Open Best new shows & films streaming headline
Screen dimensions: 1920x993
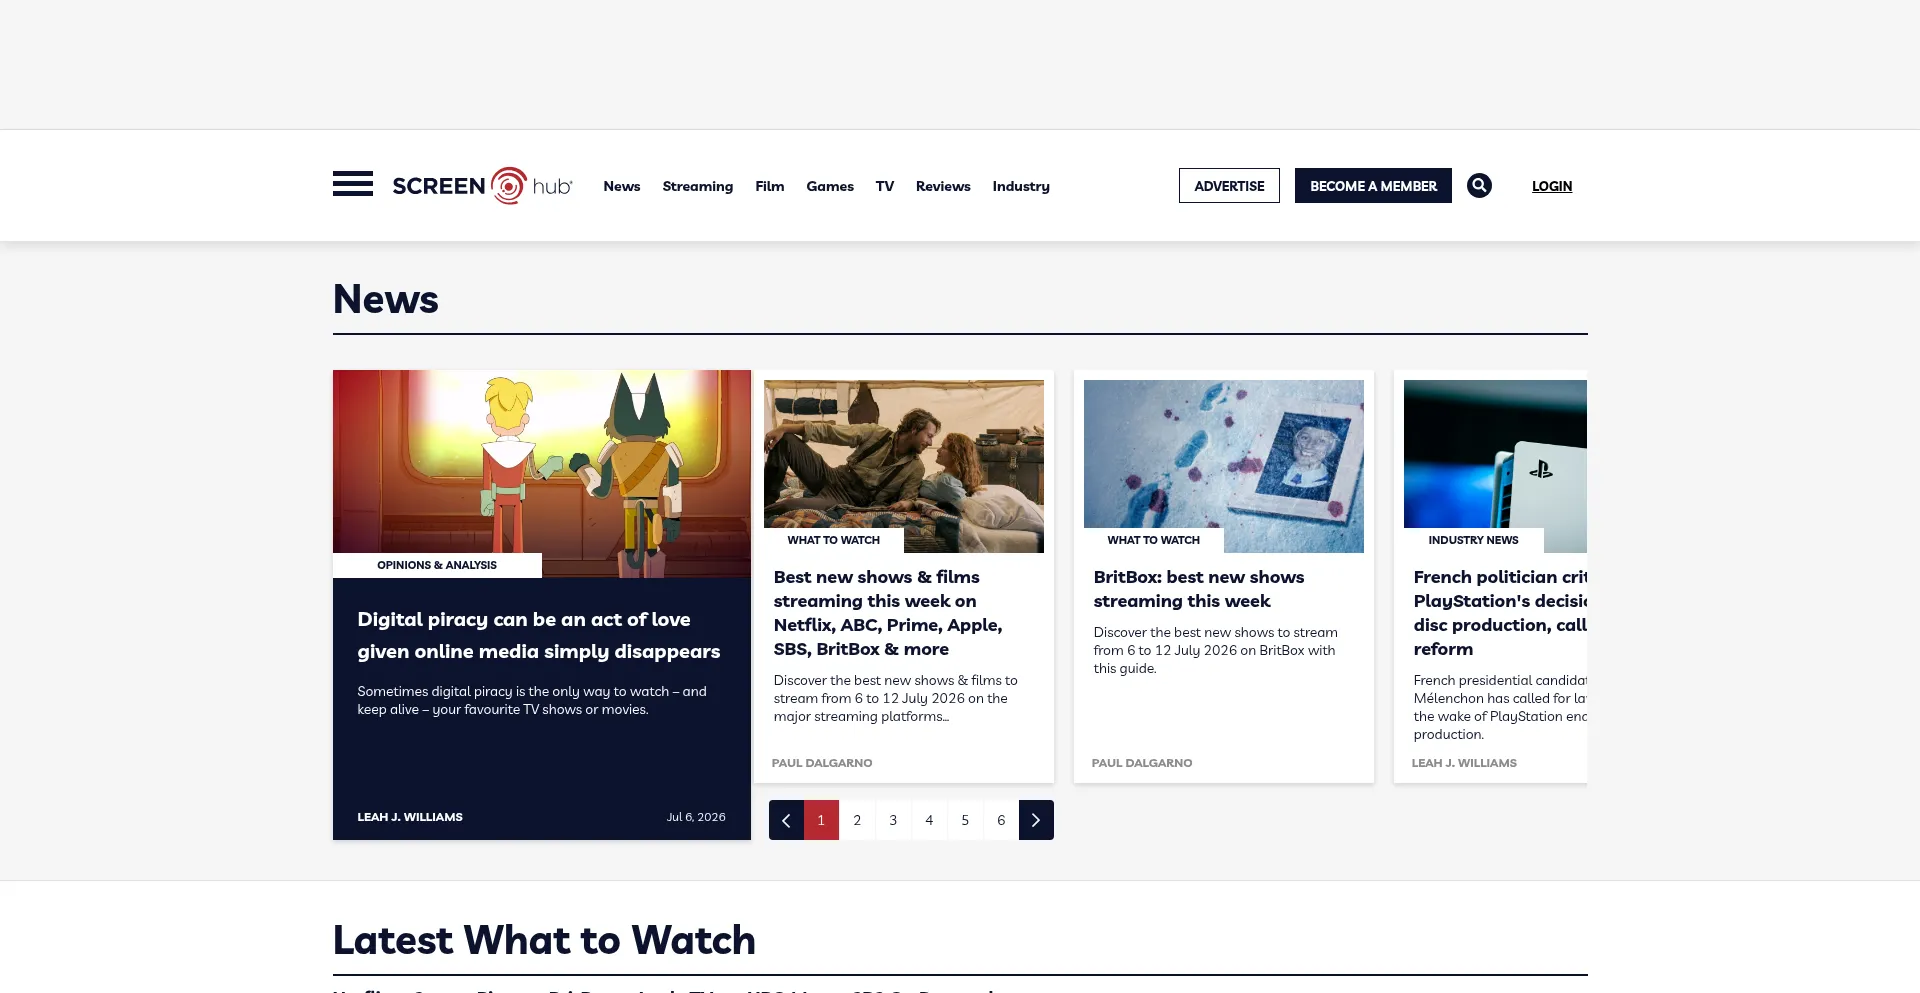click(x=888, y=613)
